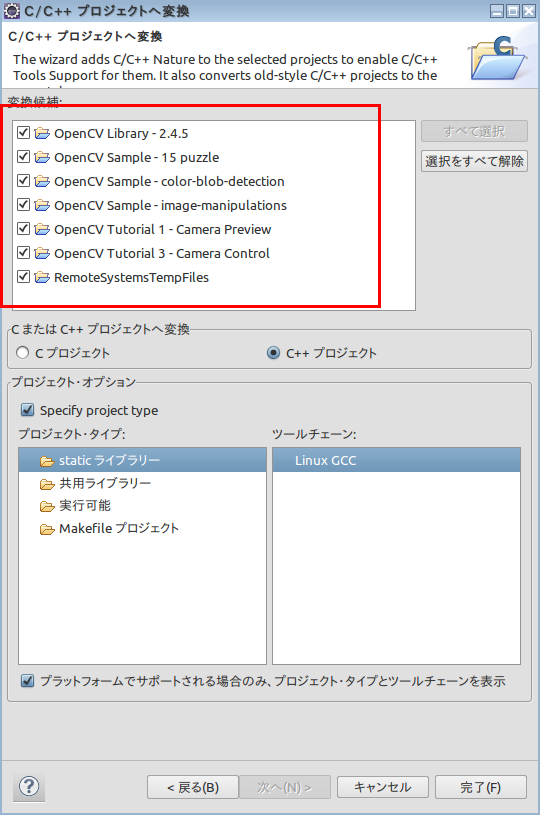
Task: Click the 完了(F) button
Action: pos(481,787)
